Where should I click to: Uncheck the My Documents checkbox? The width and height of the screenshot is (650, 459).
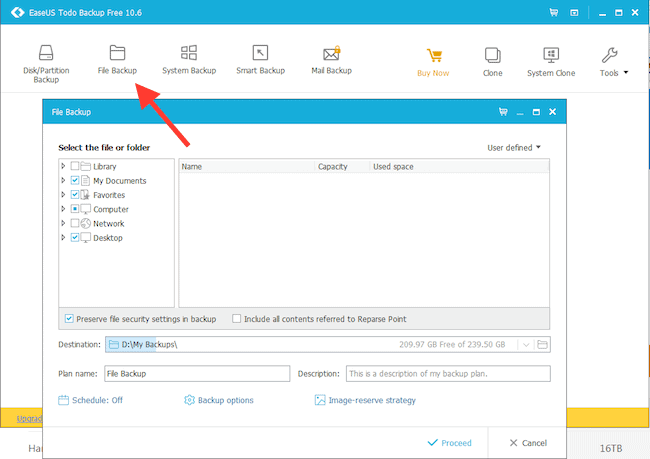75,180
